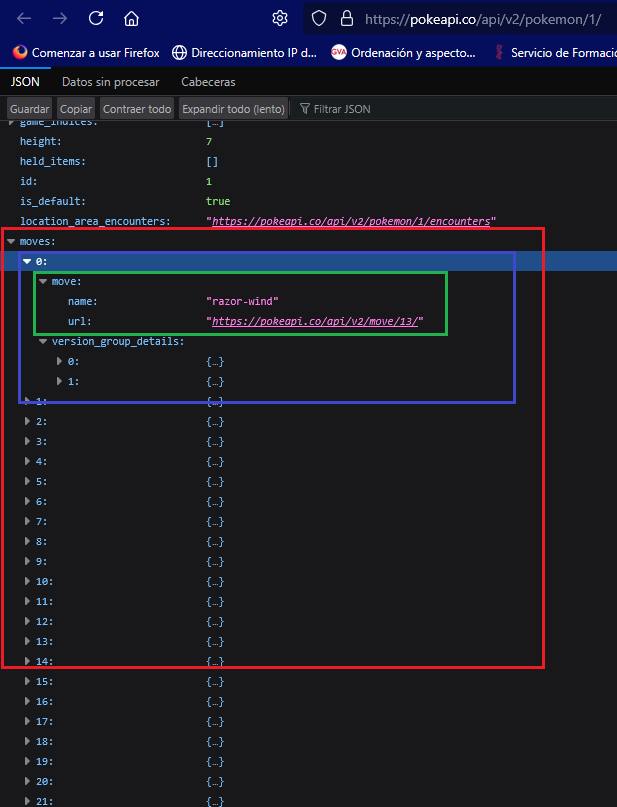Switch to Datos sin procesar tab
The image size is (617, 807).
[111, 82]
